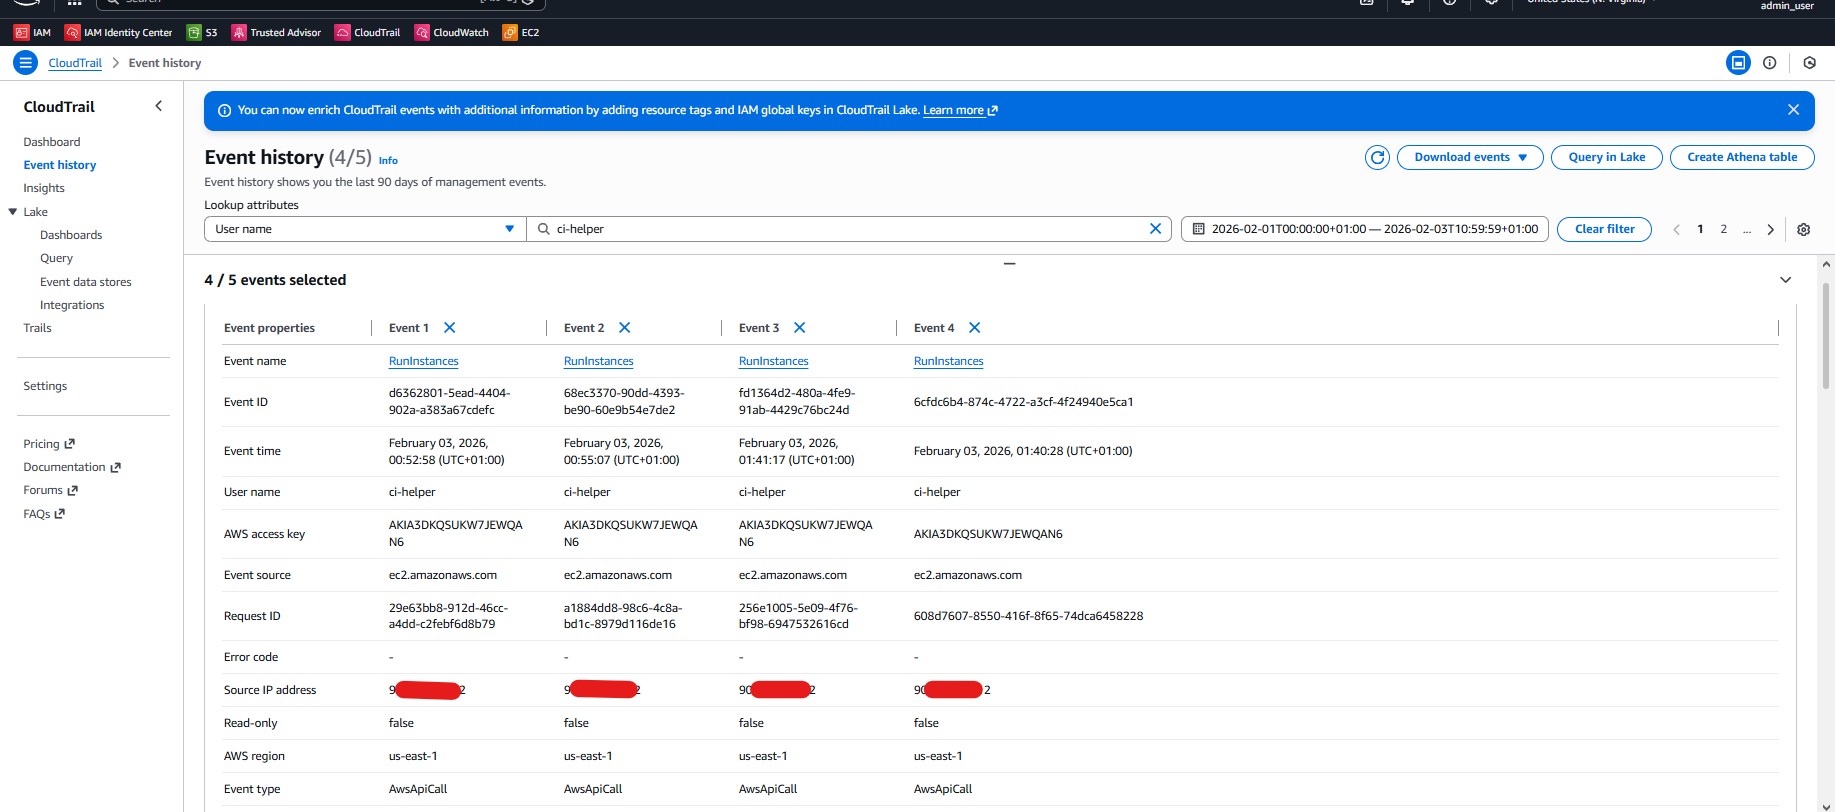Go to Insights in sidebar
This screenshot has width=1835, height=812.
[x=44, y=188]
